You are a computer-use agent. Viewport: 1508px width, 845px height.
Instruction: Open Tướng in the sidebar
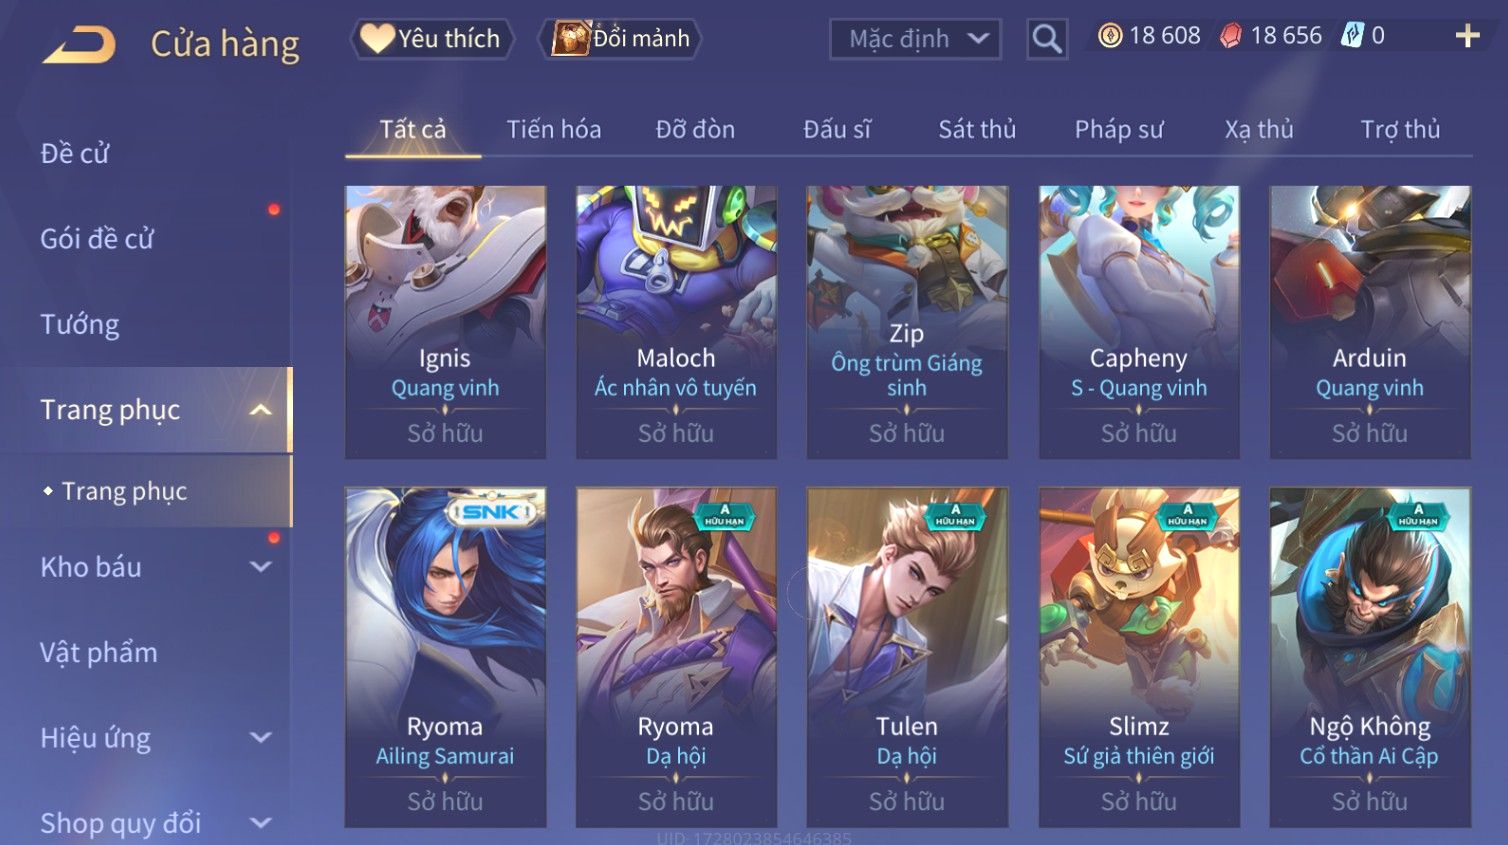[80, 324]
